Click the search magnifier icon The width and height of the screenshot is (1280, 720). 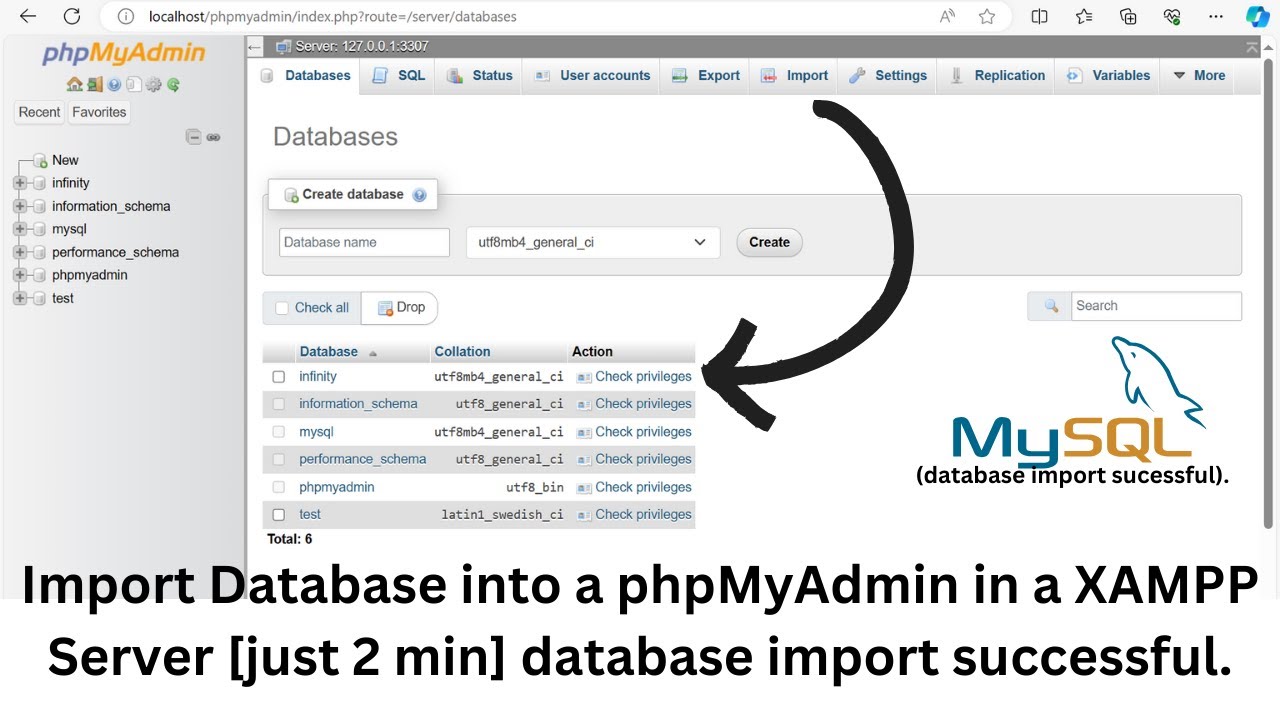tap(1051, 306)
